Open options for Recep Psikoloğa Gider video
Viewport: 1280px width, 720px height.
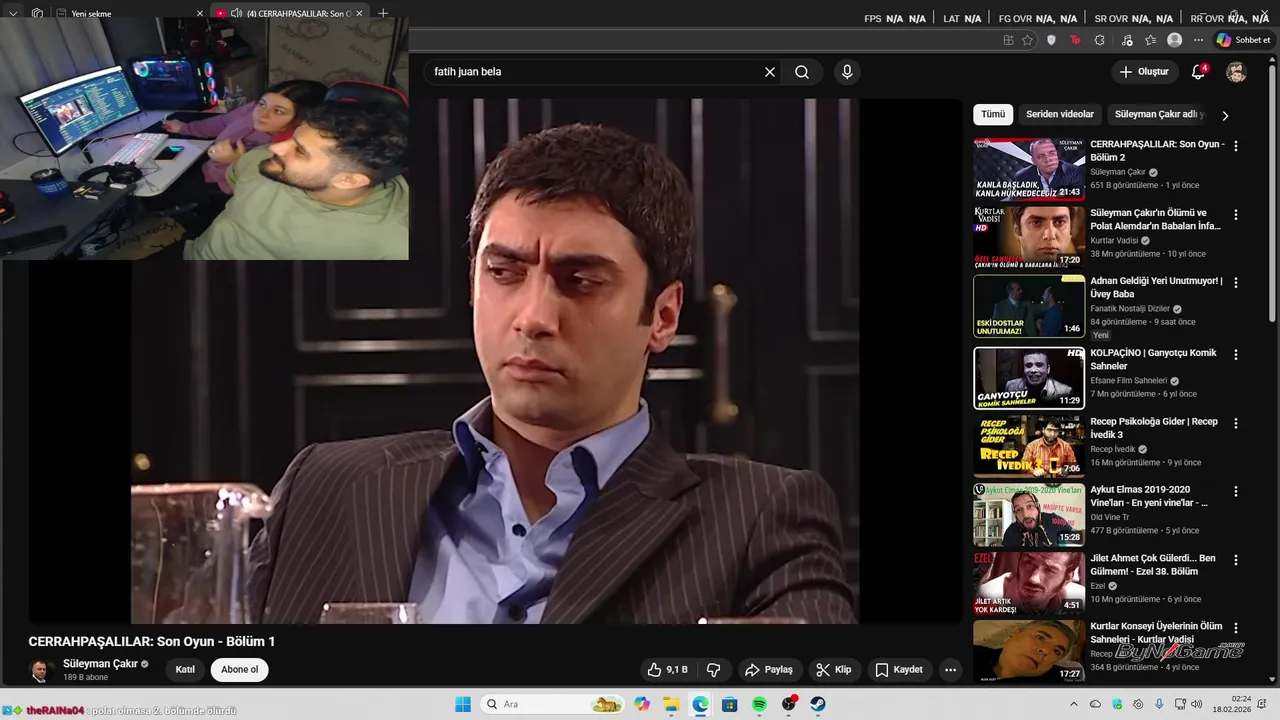1236,424
